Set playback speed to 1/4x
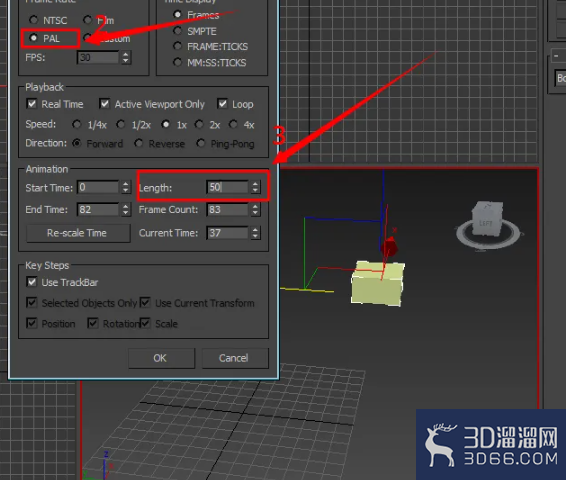566x480 pixels. tap(77, 125)
